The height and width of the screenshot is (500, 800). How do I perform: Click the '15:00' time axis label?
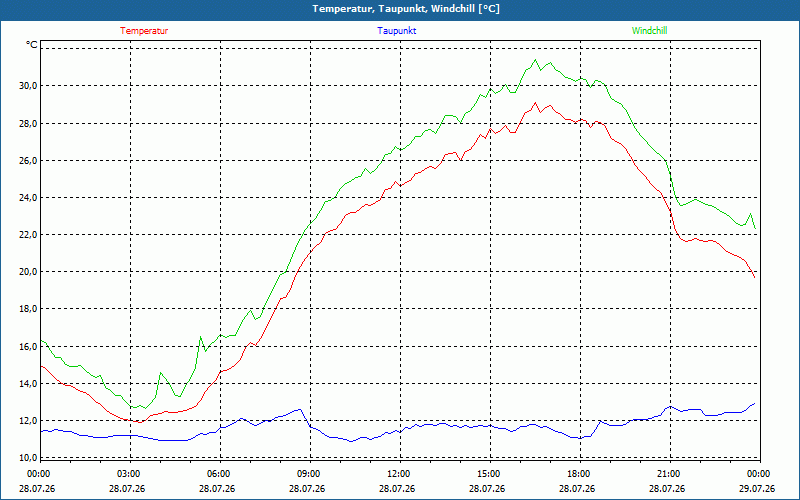[489, 473]
